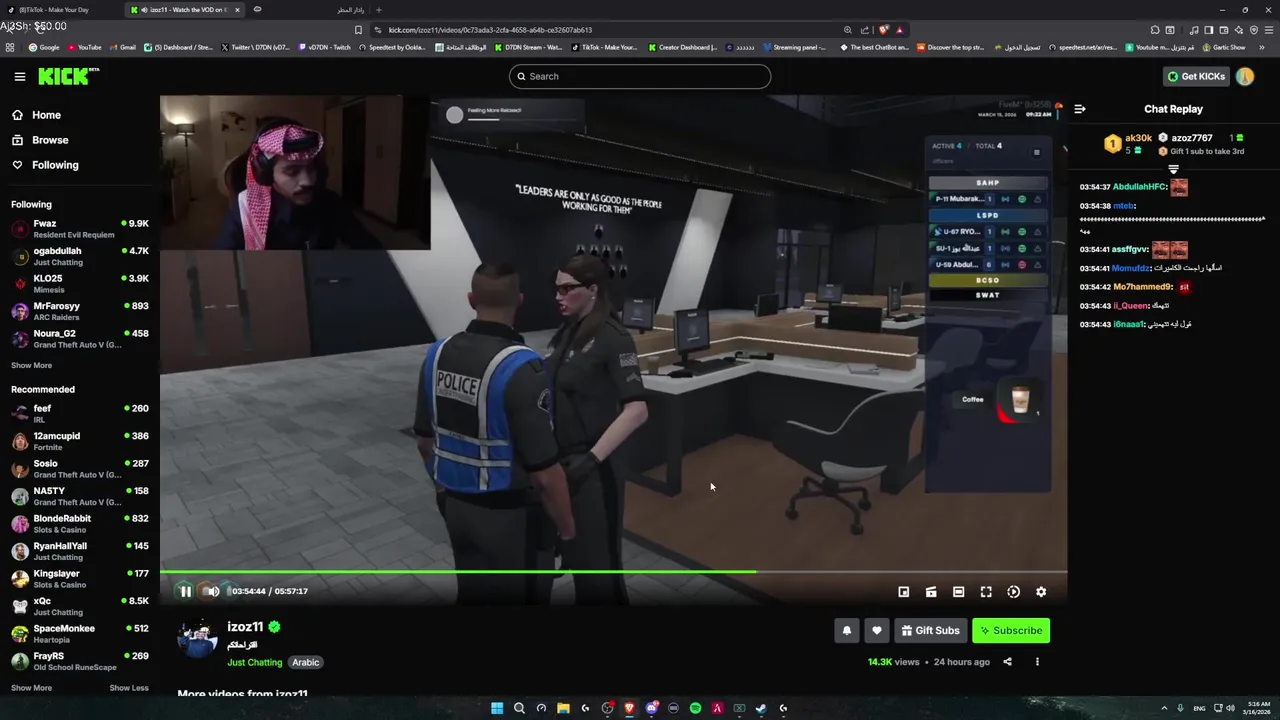Open the Windows Start menu

click(x=497, y=708)
